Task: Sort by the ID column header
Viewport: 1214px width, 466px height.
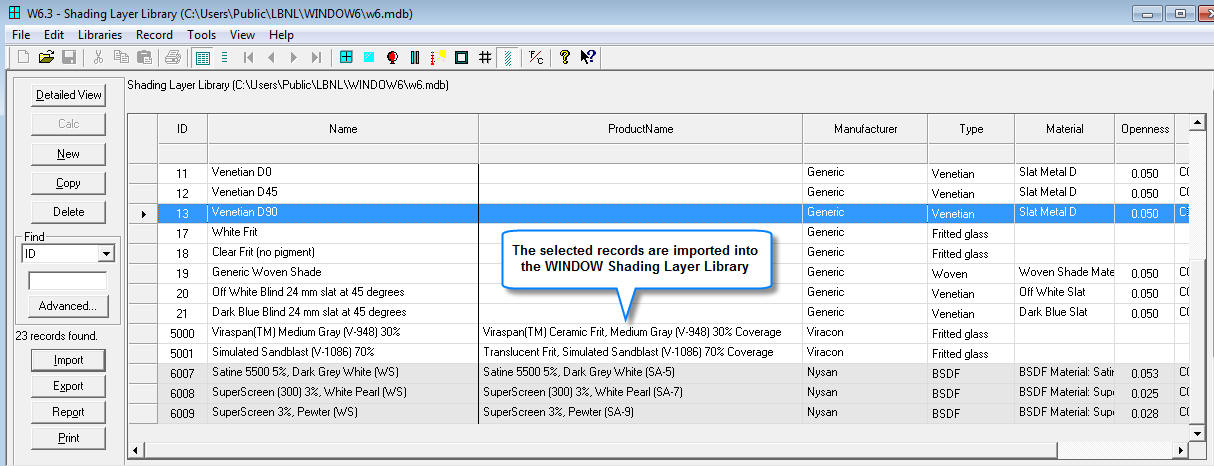Action: [182, 129]
